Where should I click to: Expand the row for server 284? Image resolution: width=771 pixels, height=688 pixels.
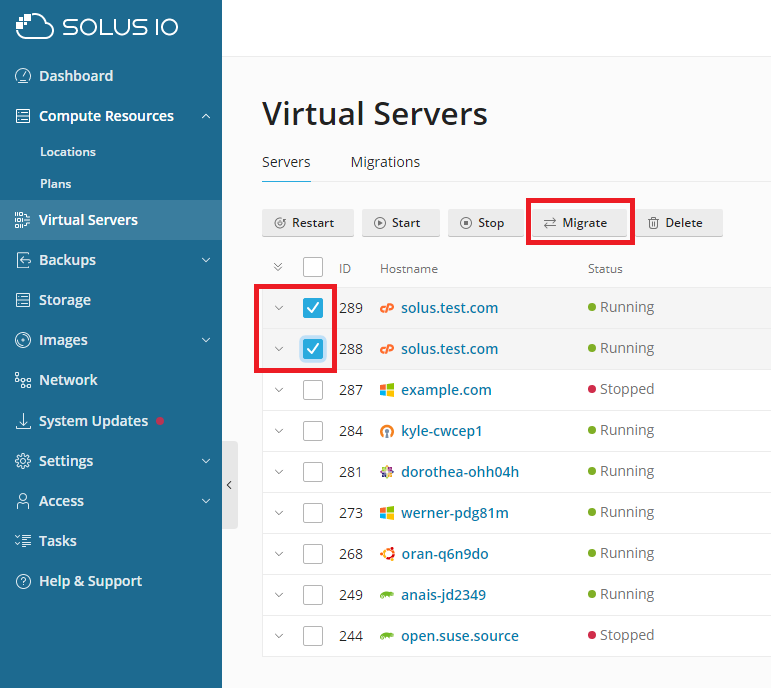279,431
